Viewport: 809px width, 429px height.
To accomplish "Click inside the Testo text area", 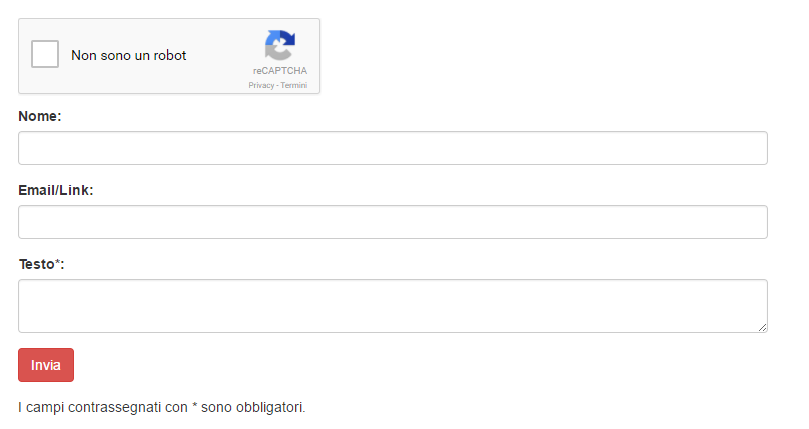I will (393, 306).
